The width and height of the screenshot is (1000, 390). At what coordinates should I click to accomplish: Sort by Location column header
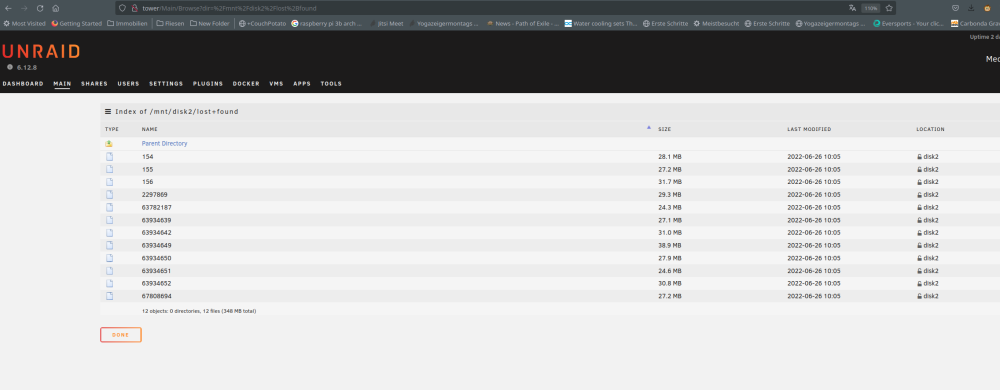point(930,129)
